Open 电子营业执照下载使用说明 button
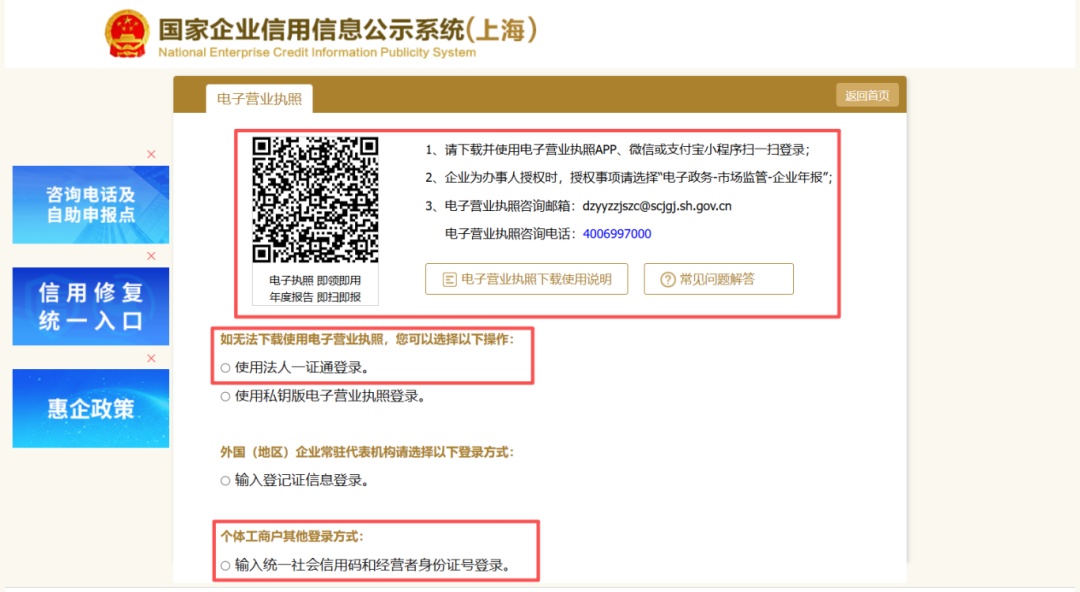Viewport: 1080px width, 592px height. (x=526, y=279)
